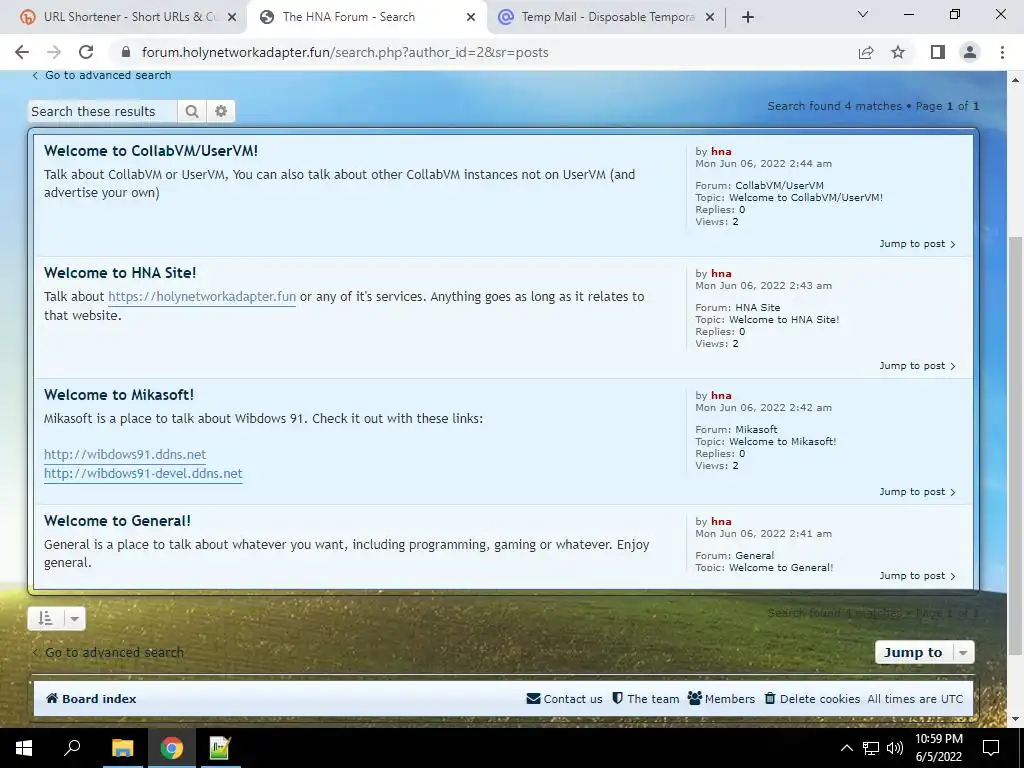Select The HNA Forum - Search tab
Image resolution: width=1024 pixels, height=768 pixels.
click(x=366, y=17)
